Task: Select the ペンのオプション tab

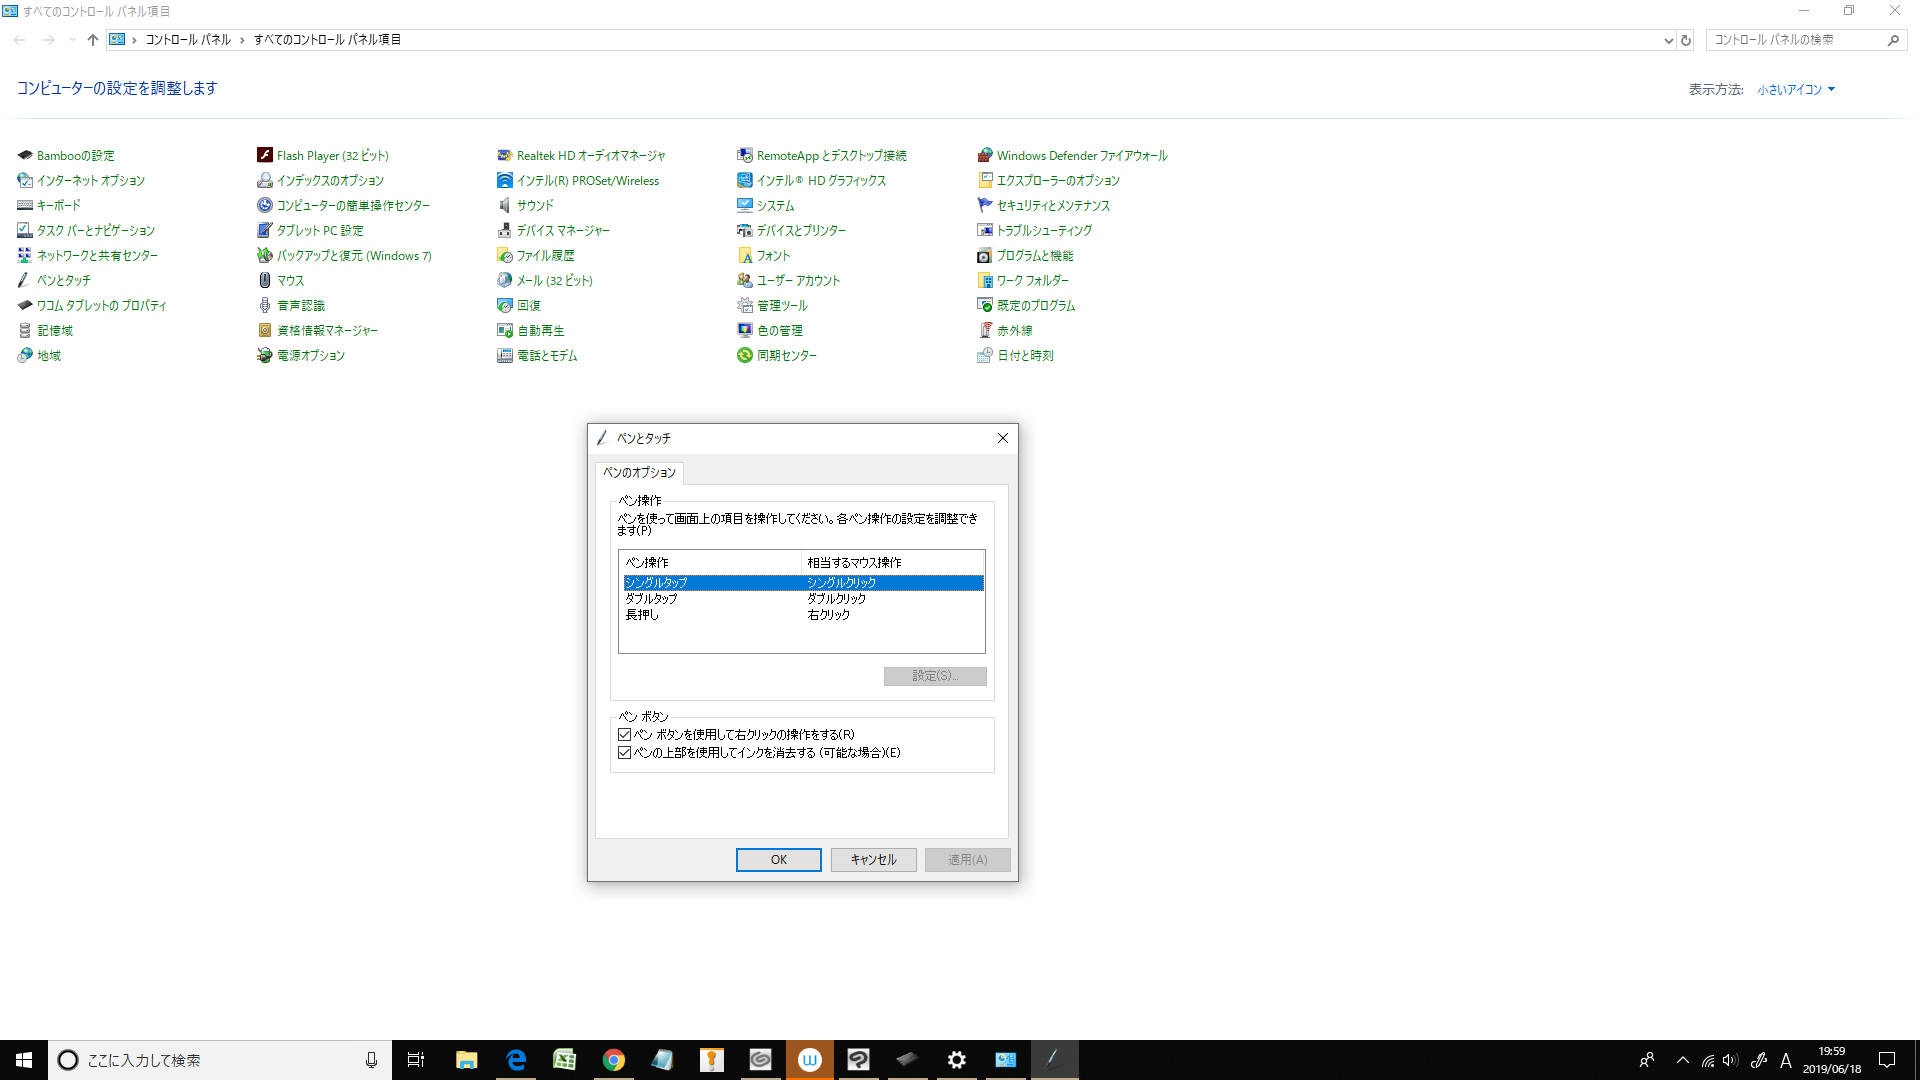Action: [639, 473]
